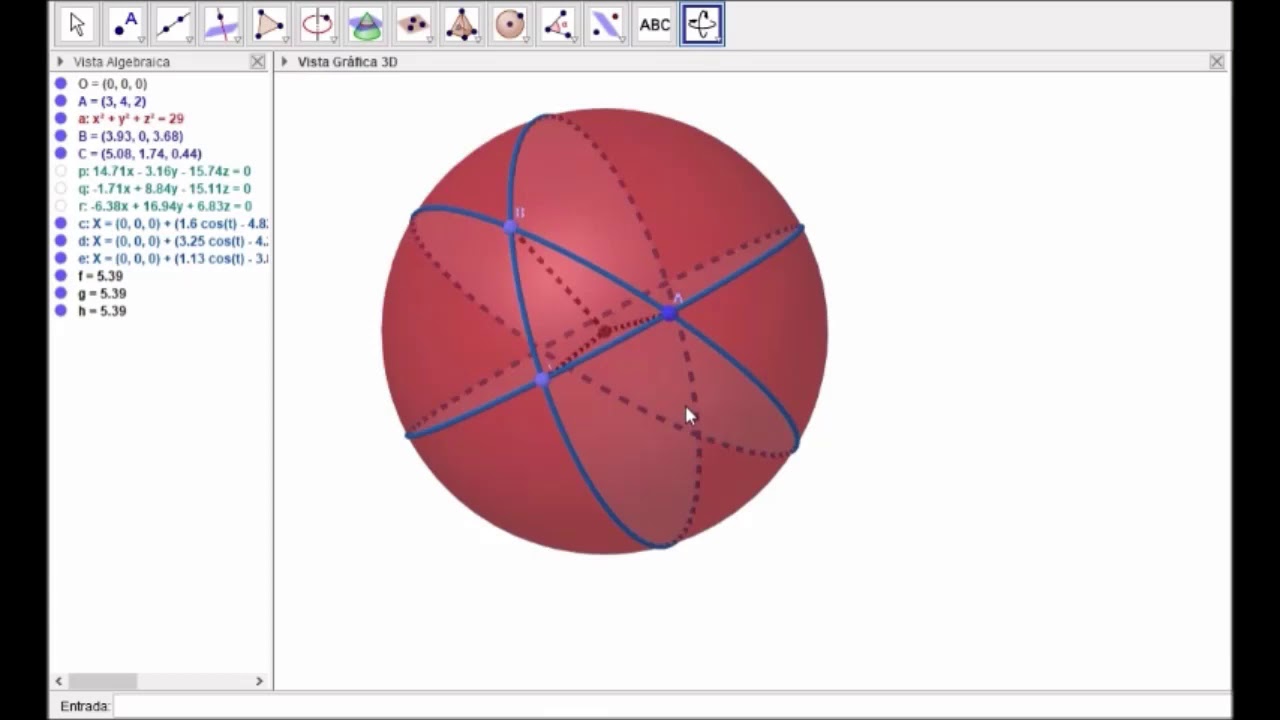Open Angle tool dropdown arrow
The width and height of the screenshot is (1280, 720).
click(573, 41)
